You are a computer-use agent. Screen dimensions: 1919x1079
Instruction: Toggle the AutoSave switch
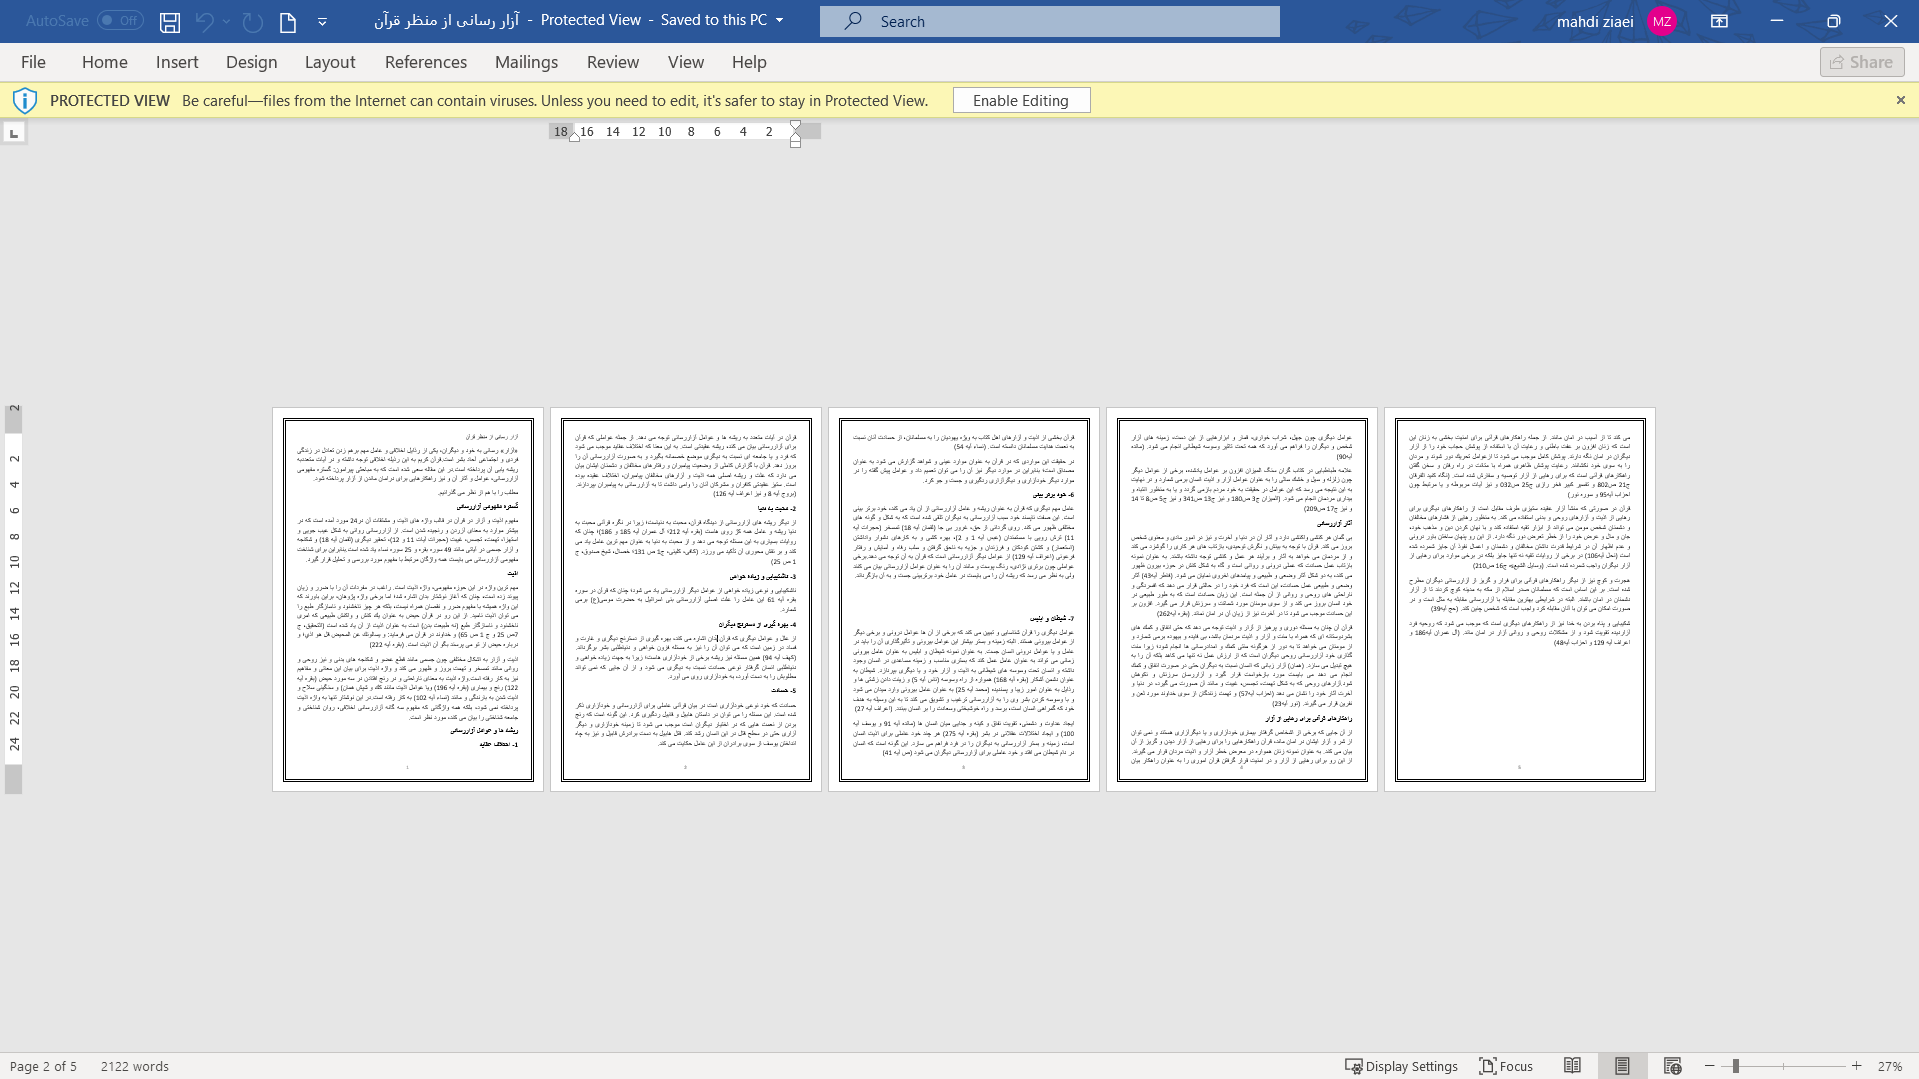pyautogui.click(x=120, y=20)
